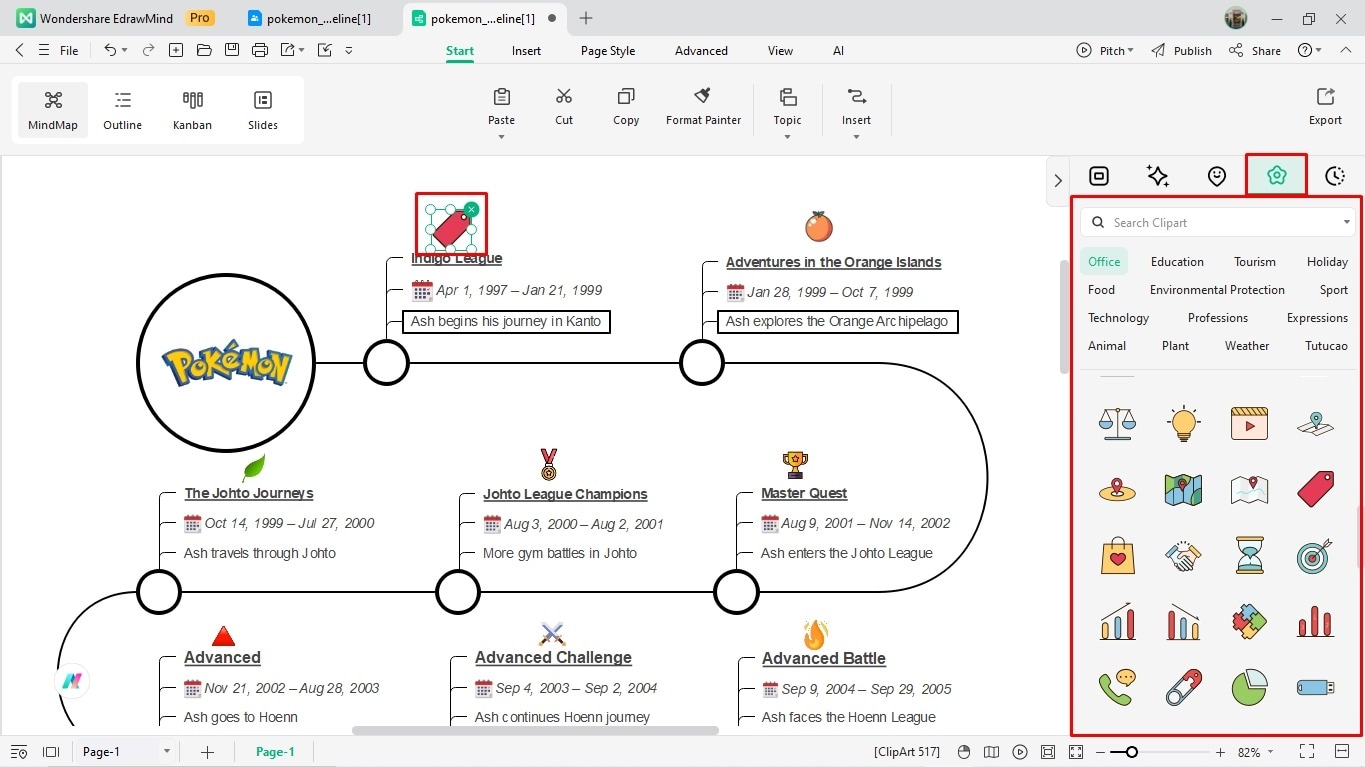This screenshot has width=1365, height=767.
Task: Insert the puzzle pieces clipart
Action: 1249,622
